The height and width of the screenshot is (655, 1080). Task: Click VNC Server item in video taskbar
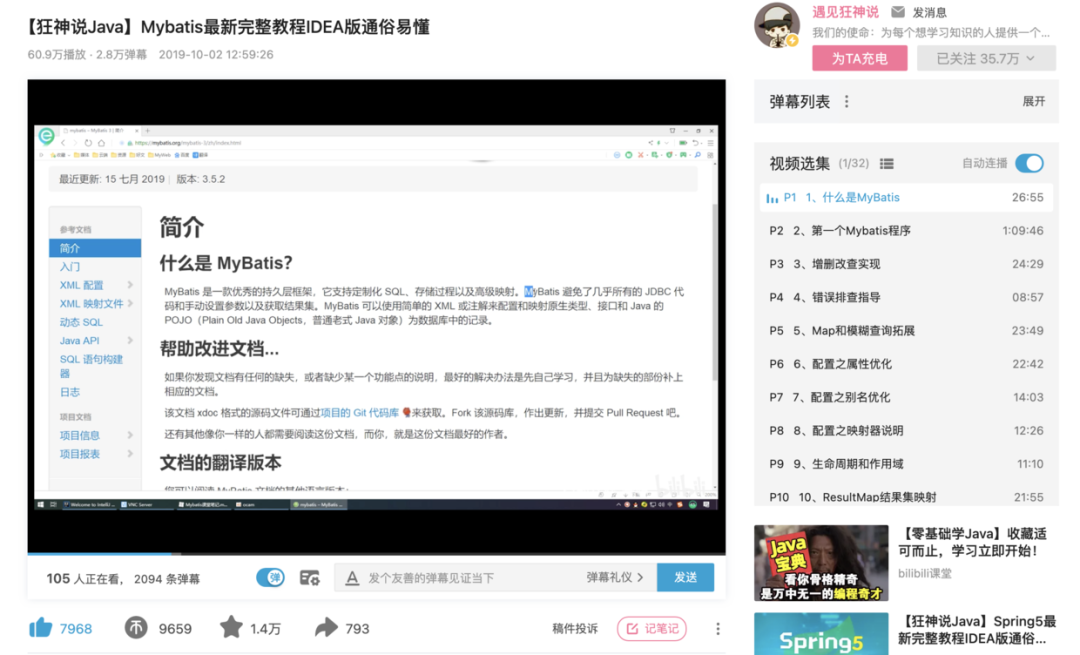coord(146,504)
